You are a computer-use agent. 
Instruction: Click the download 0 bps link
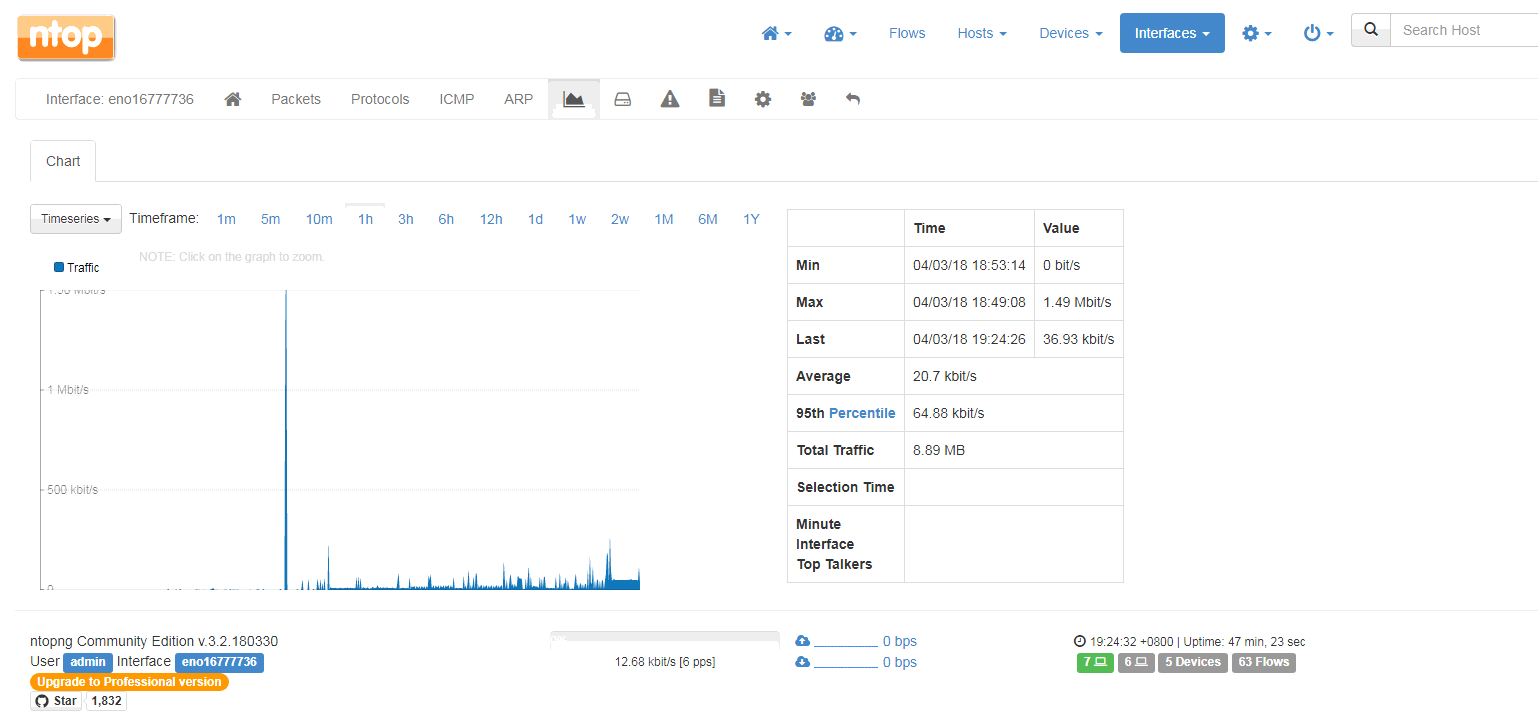pyautogui.click(x=899, y=662)
